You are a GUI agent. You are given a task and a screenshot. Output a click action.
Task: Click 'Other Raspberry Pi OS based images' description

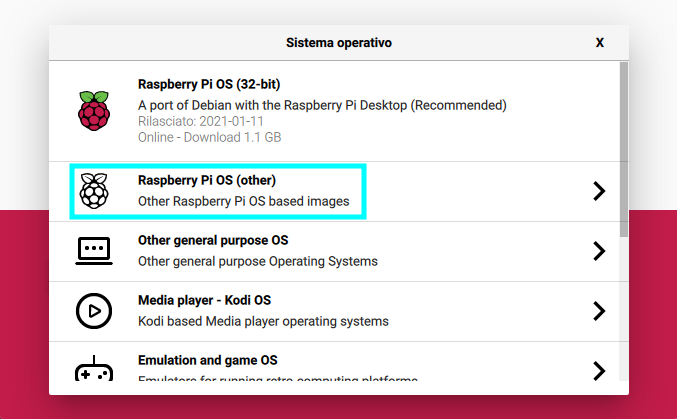[244, 201]
